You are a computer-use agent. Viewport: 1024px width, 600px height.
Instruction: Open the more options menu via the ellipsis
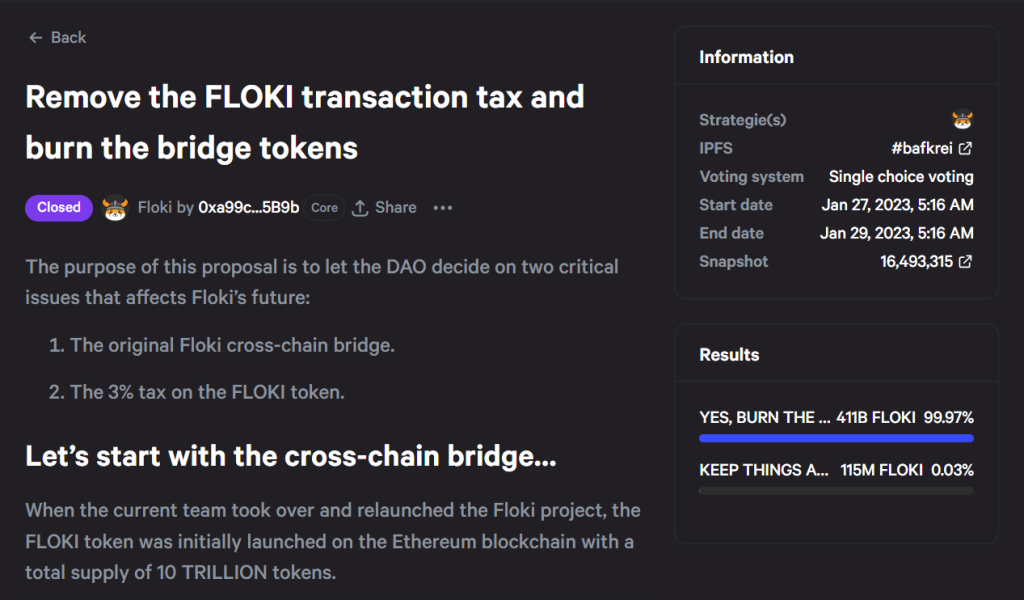tap(442, 207)
